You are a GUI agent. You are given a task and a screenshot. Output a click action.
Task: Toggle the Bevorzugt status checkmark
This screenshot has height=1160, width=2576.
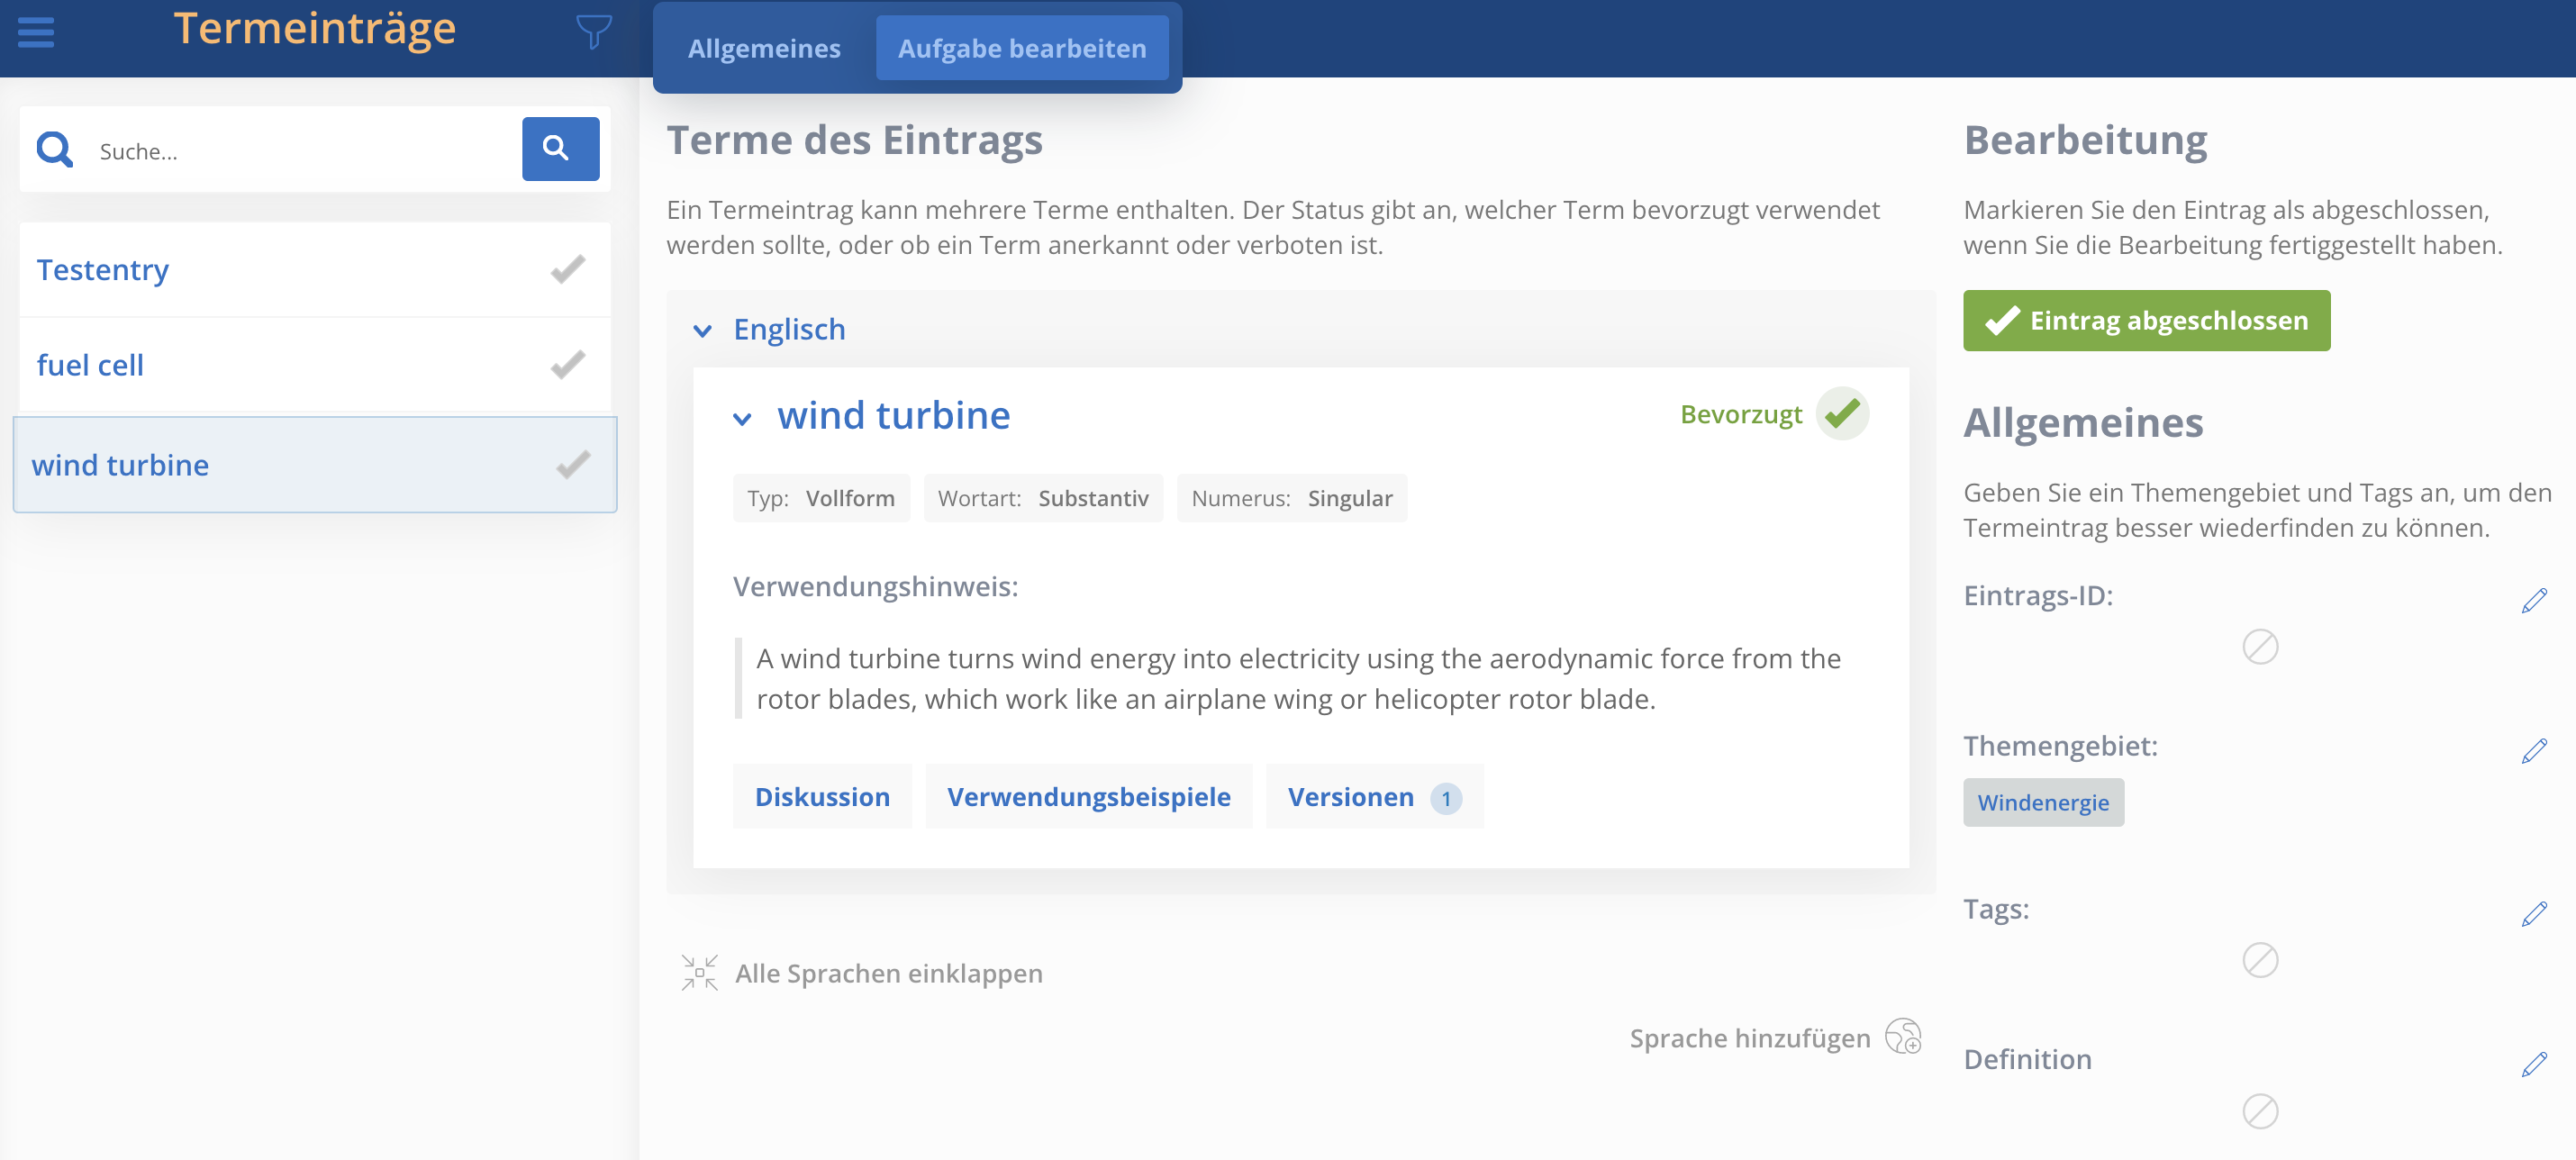tap(1842, 413)
